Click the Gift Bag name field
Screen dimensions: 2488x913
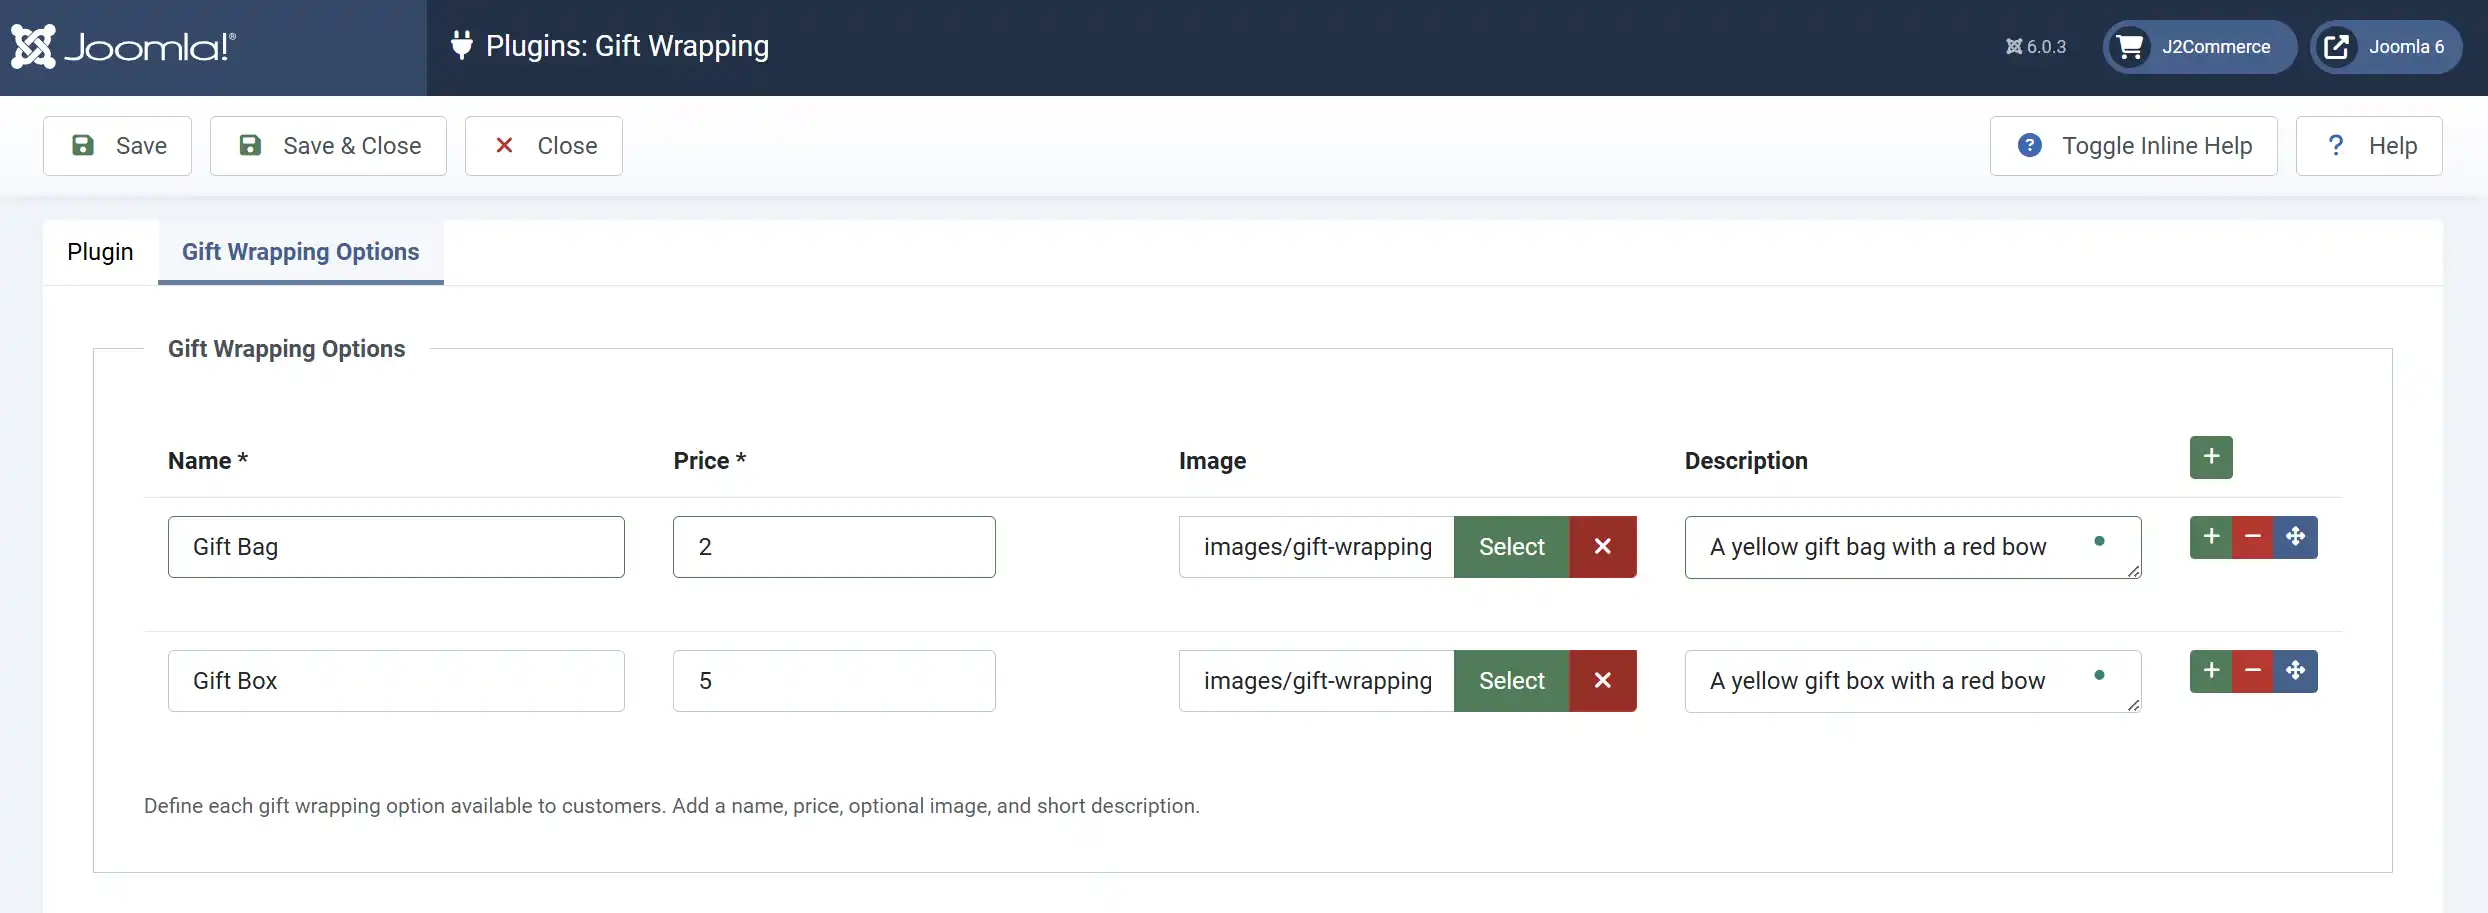tap(396, 547)
